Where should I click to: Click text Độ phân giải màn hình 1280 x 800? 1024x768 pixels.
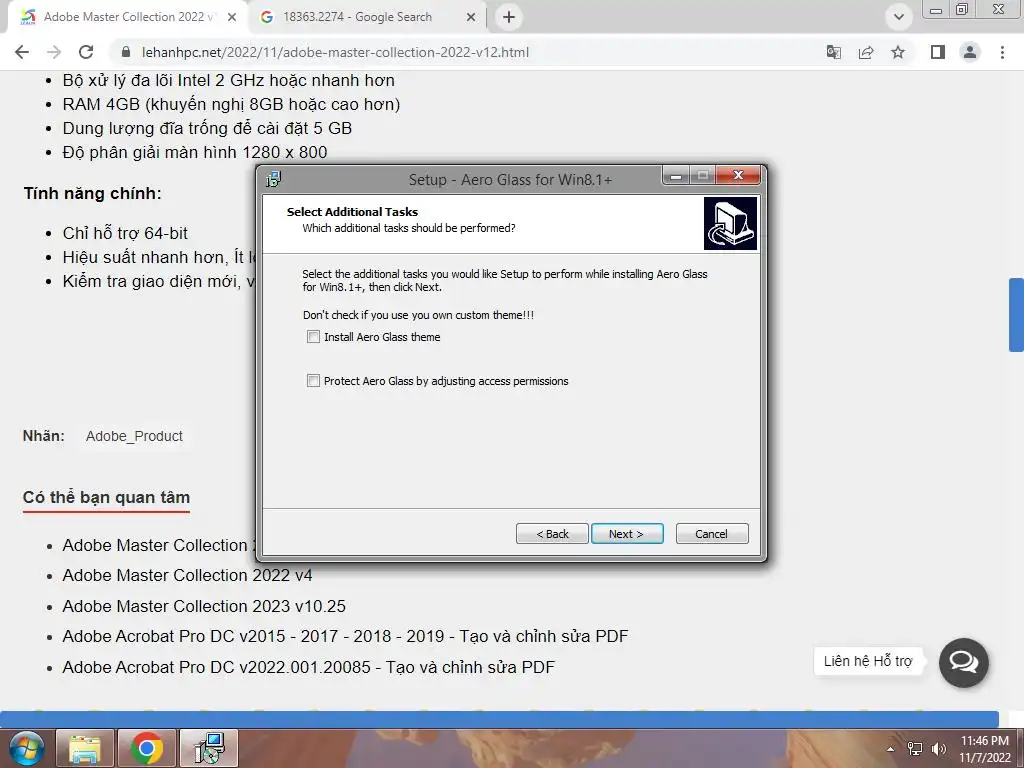(195, 152)
